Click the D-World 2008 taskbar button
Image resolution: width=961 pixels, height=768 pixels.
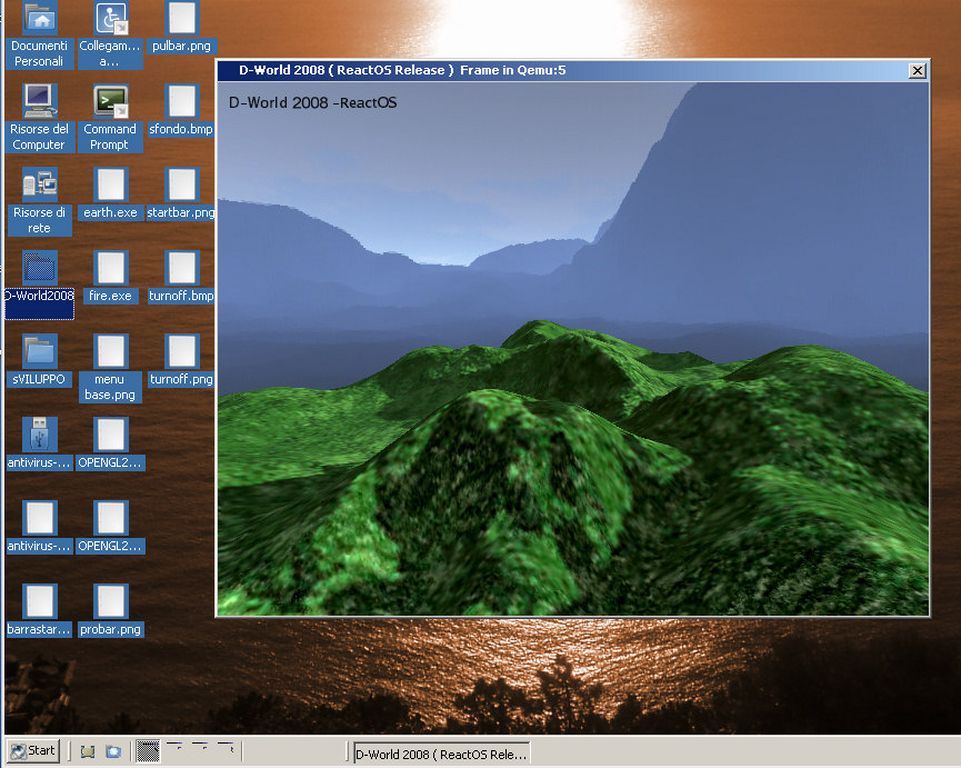440,754
